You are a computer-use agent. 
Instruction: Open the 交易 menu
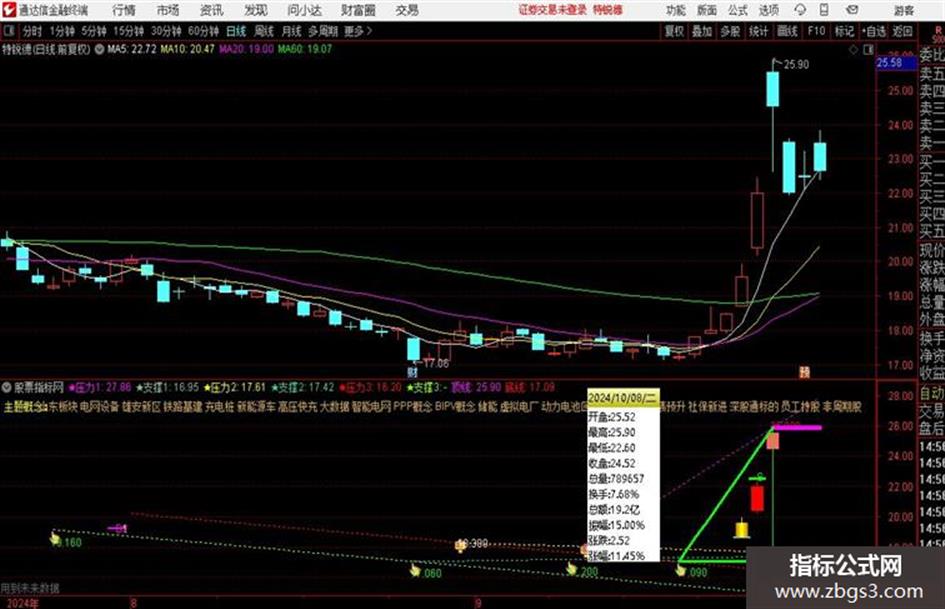407,10
